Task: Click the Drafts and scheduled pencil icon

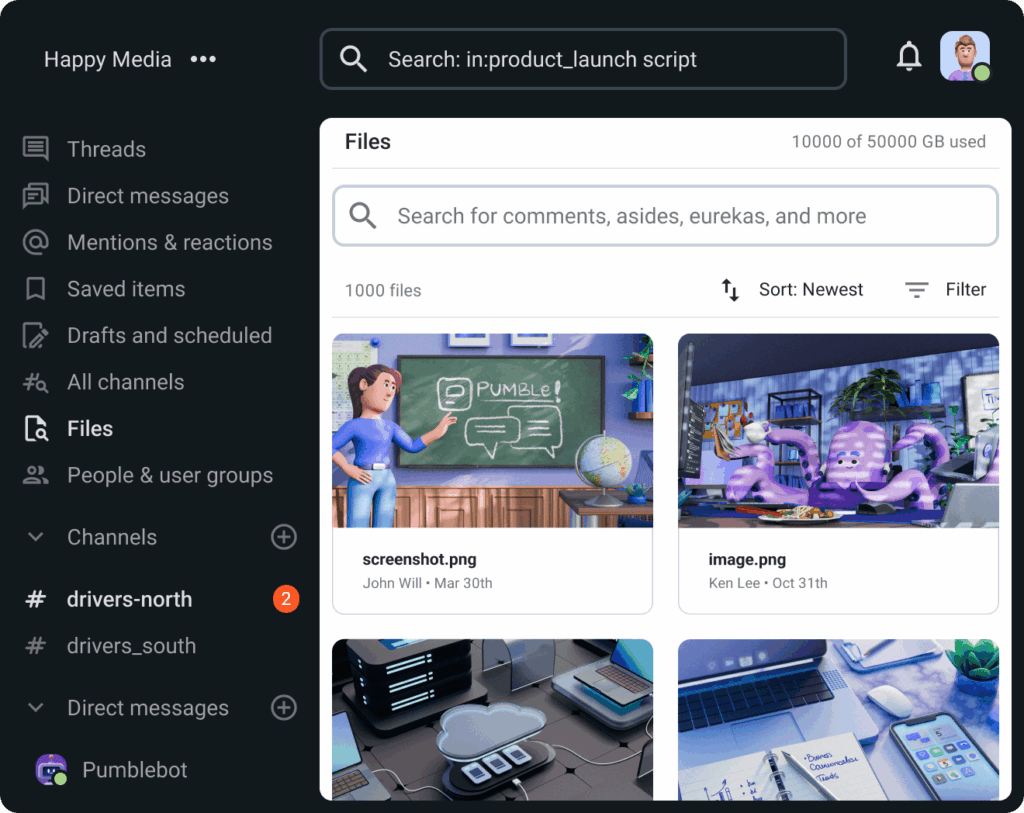Action: 35,336
